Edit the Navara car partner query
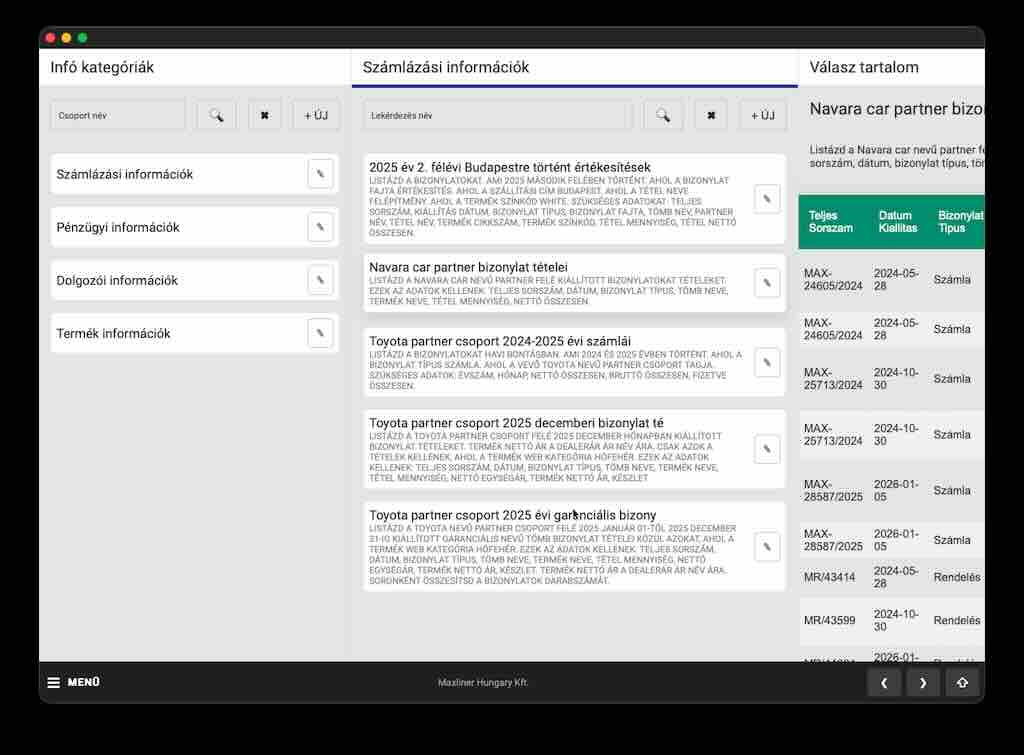Screen dimensions: 1024x755 point(766,283)
